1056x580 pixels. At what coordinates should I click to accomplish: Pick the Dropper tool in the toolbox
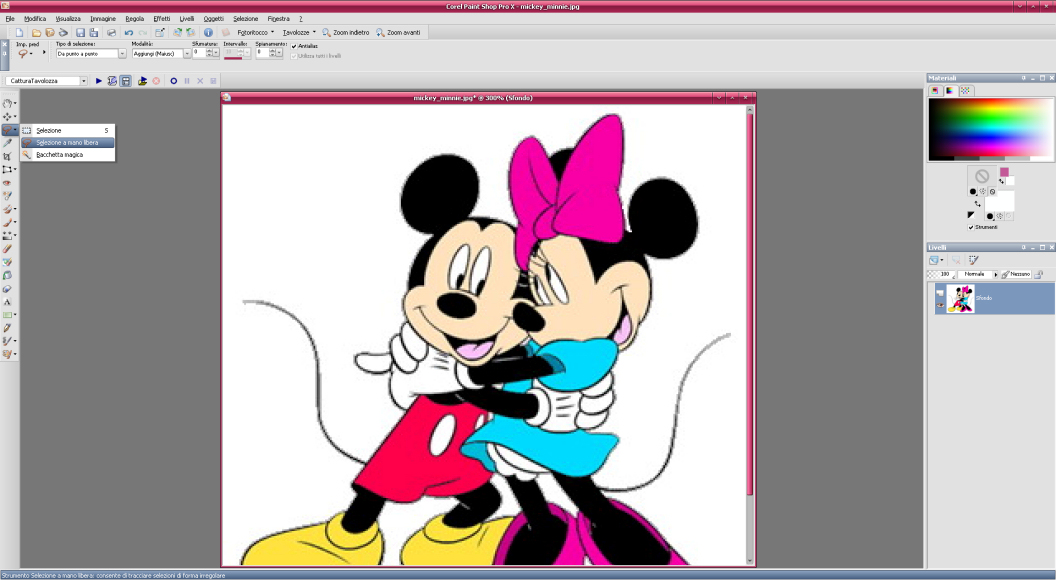[x=7, y=143]
